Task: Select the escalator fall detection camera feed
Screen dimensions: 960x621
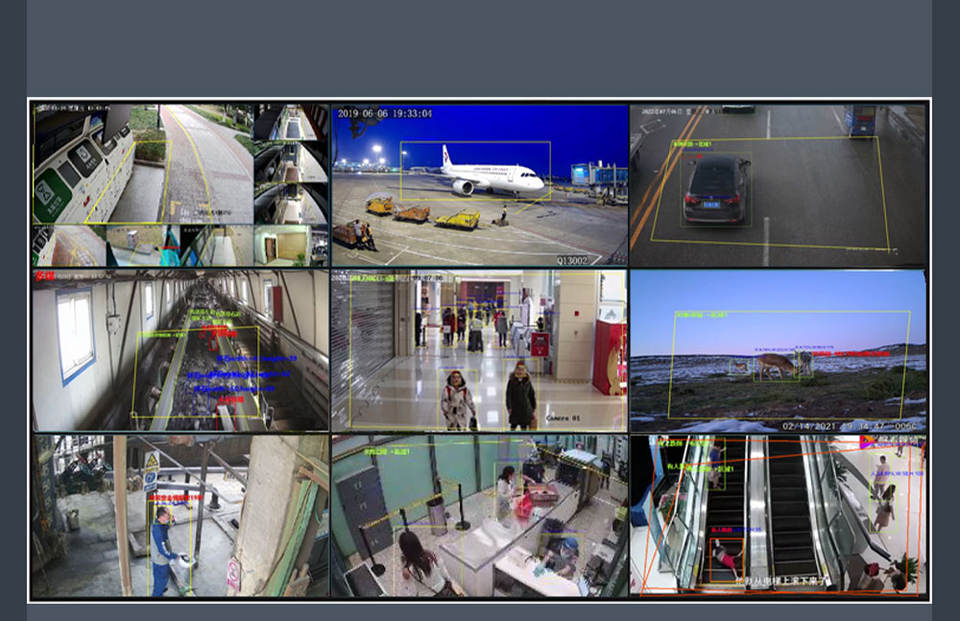Action: click(x=778, y=516)
